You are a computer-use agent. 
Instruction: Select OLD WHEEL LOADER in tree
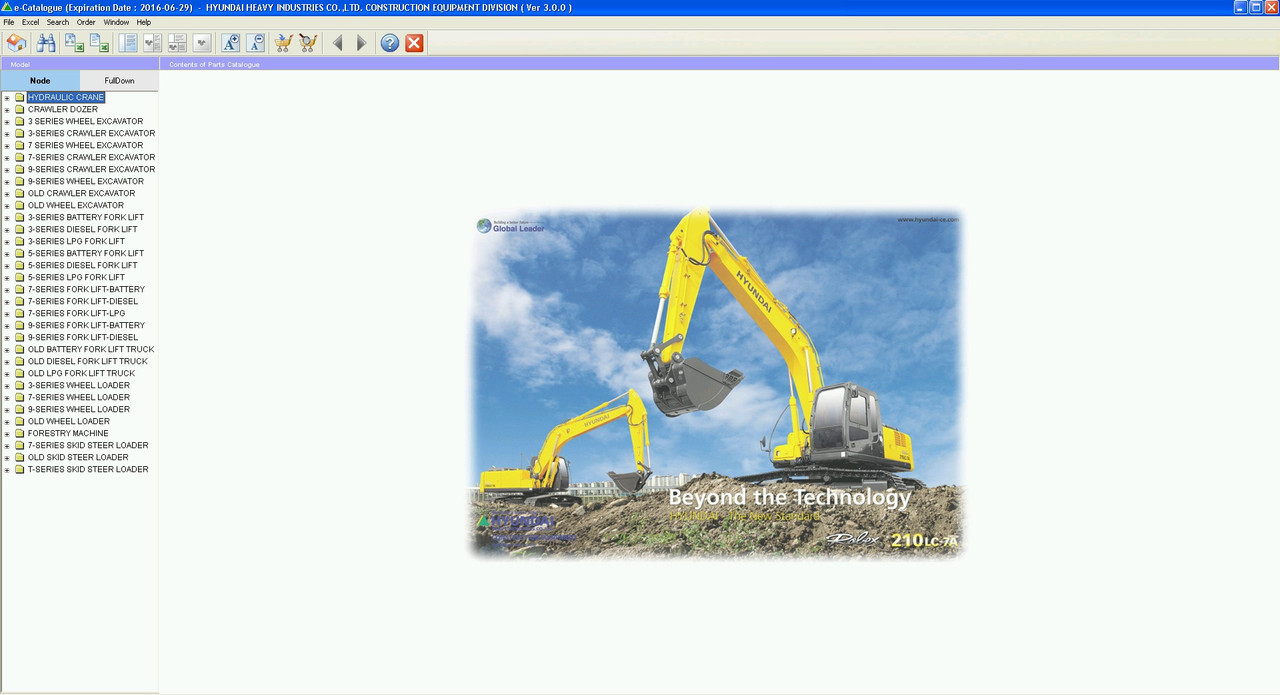[69, 421]
